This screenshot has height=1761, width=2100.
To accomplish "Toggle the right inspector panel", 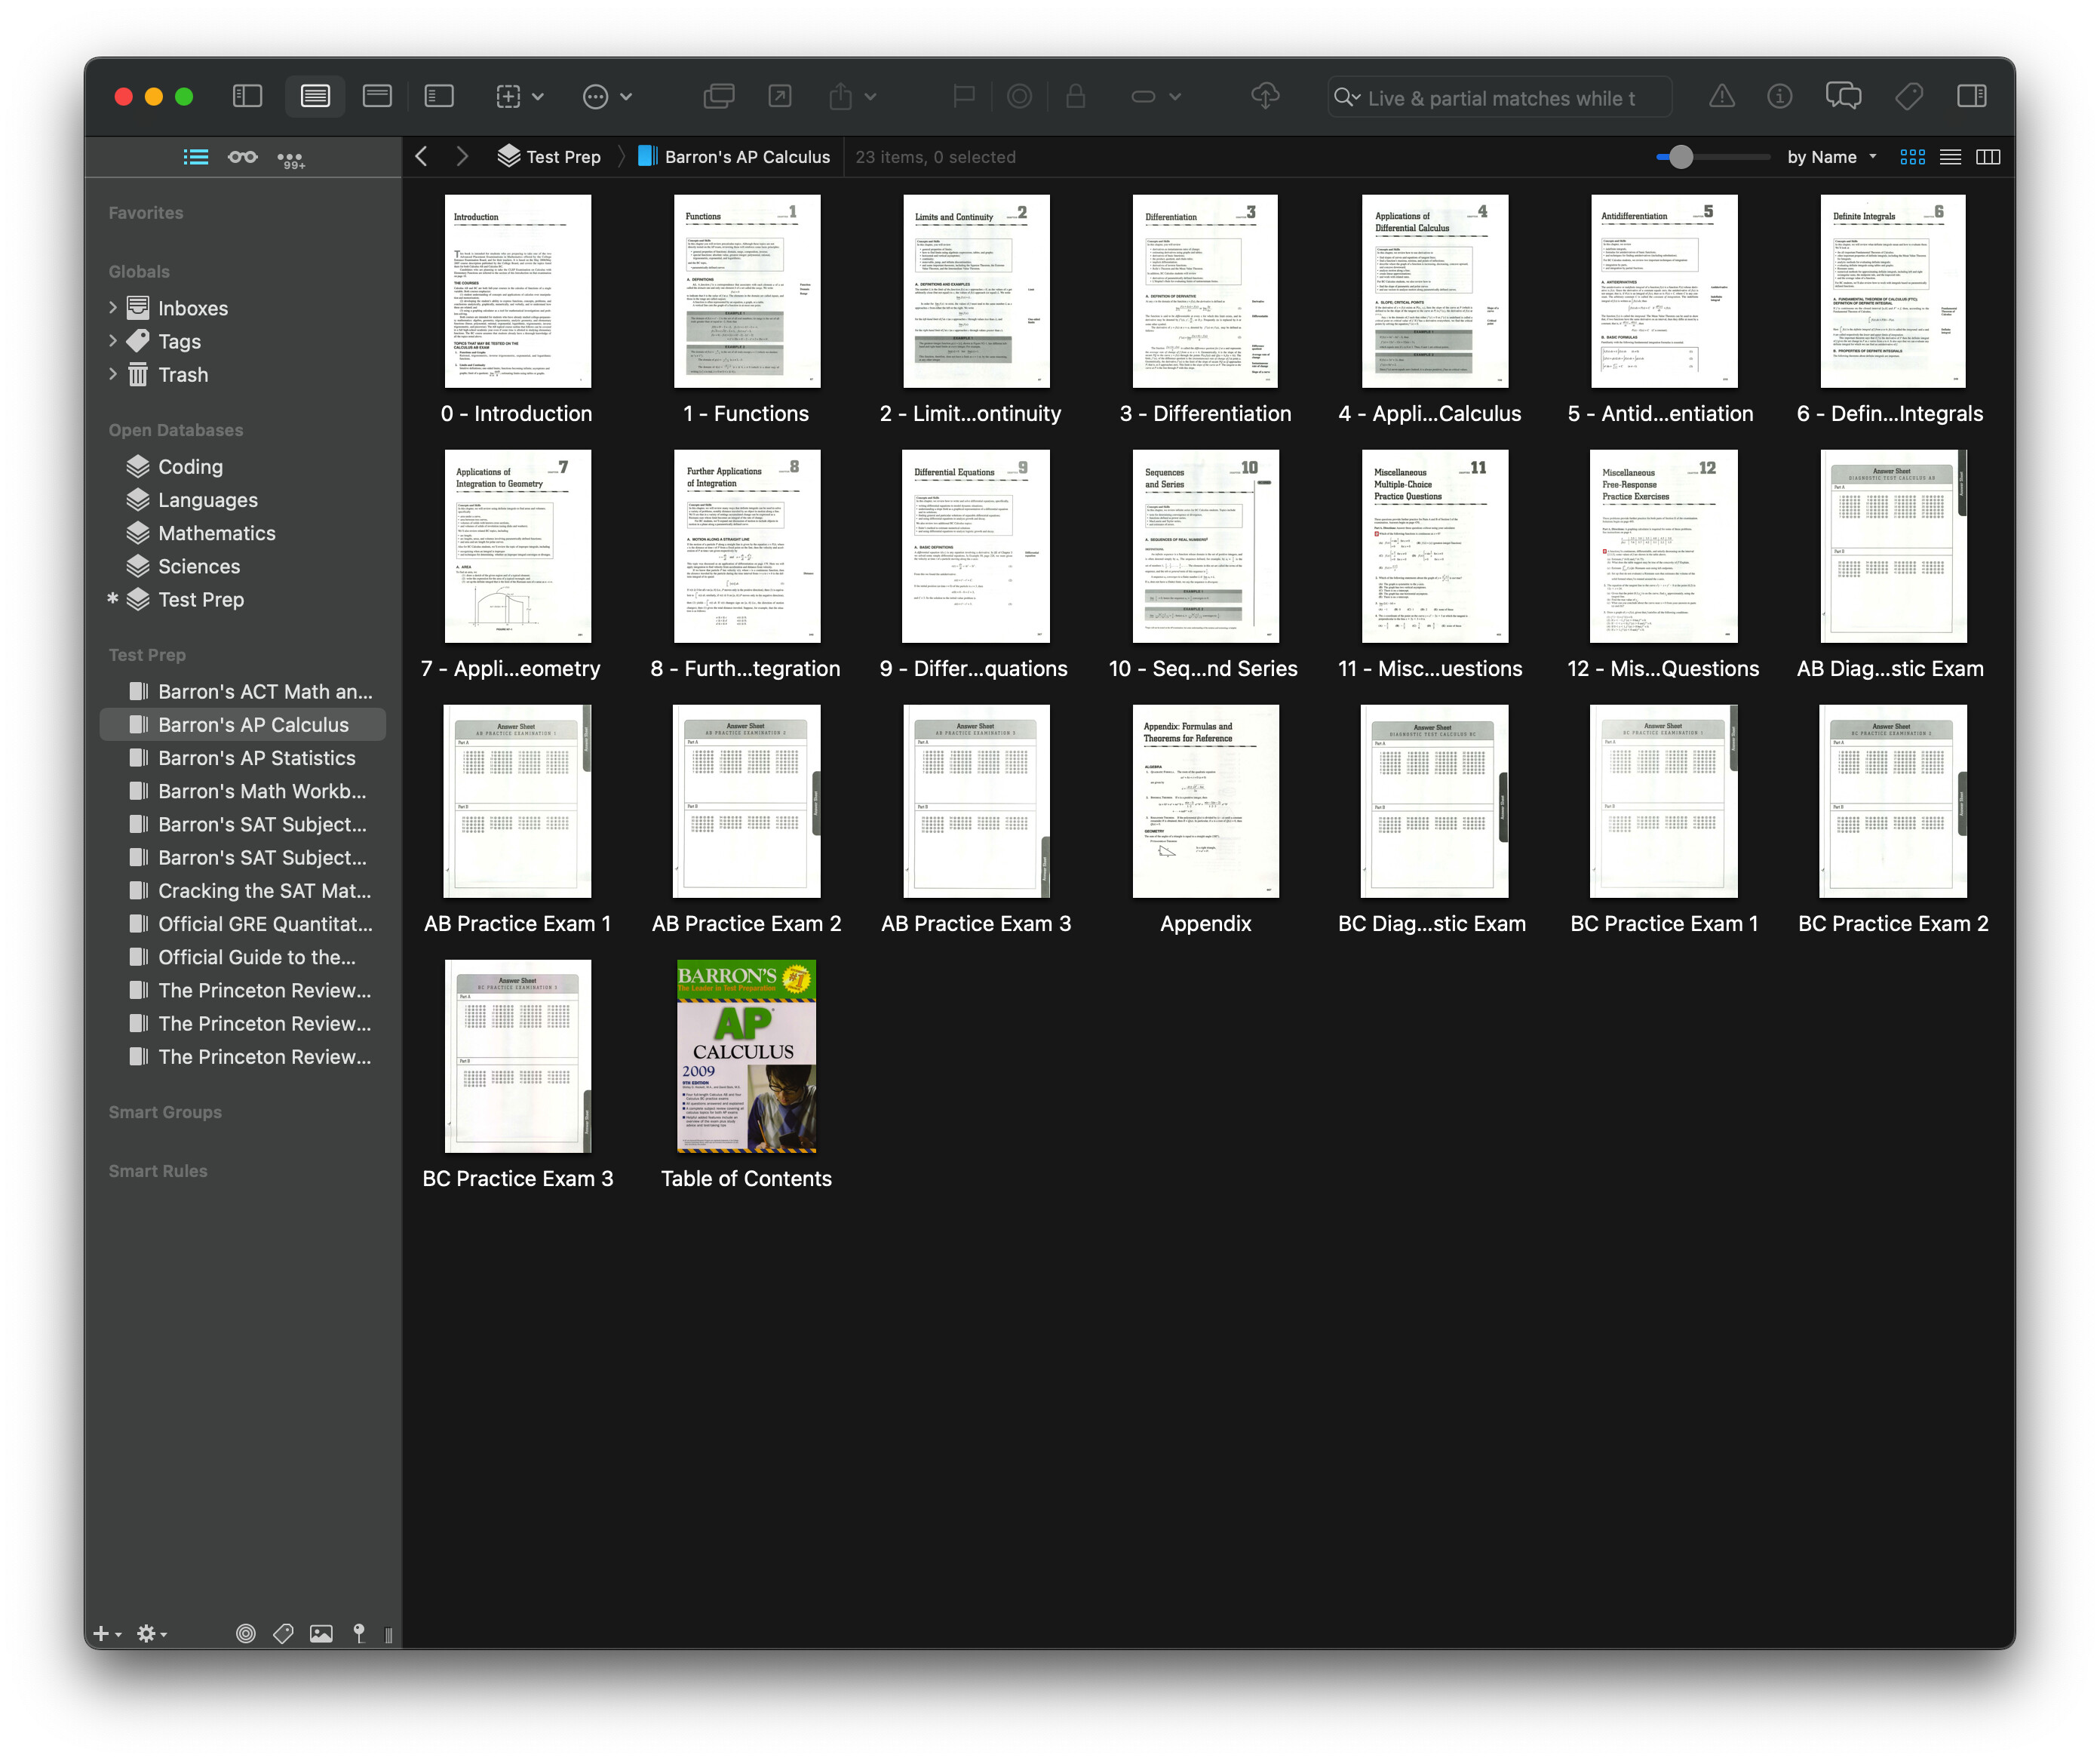I will (x=1970, y=96).
